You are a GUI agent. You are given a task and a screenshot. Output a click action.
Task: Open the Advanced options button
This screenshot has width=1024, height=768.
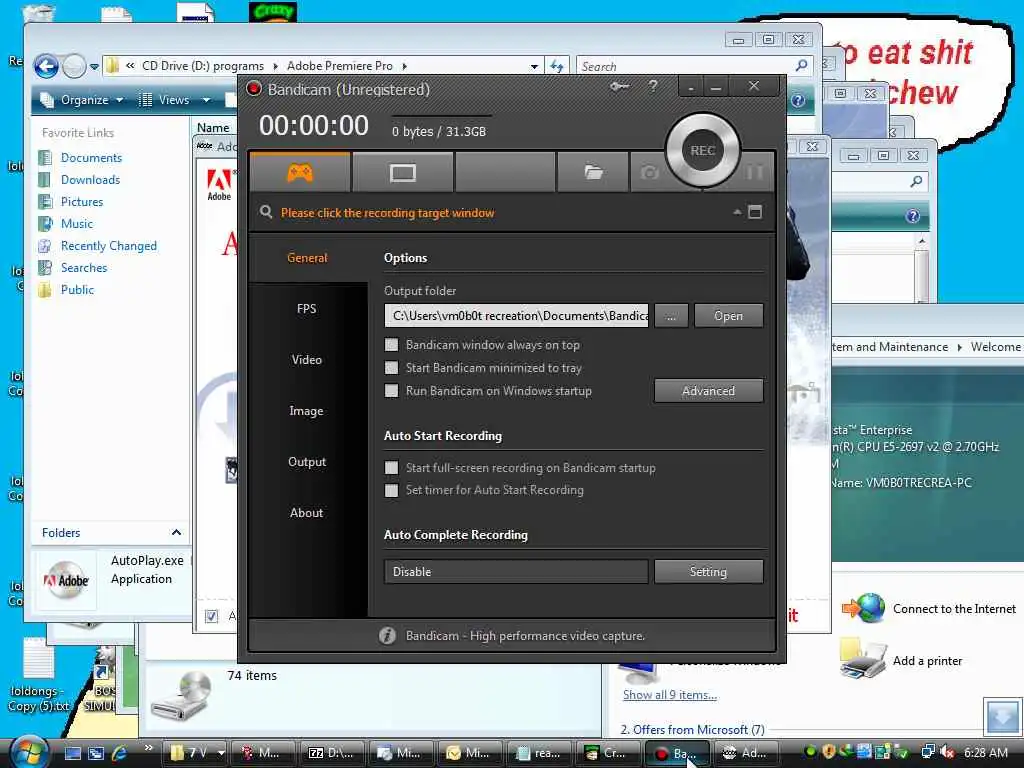tap(709, 391)
